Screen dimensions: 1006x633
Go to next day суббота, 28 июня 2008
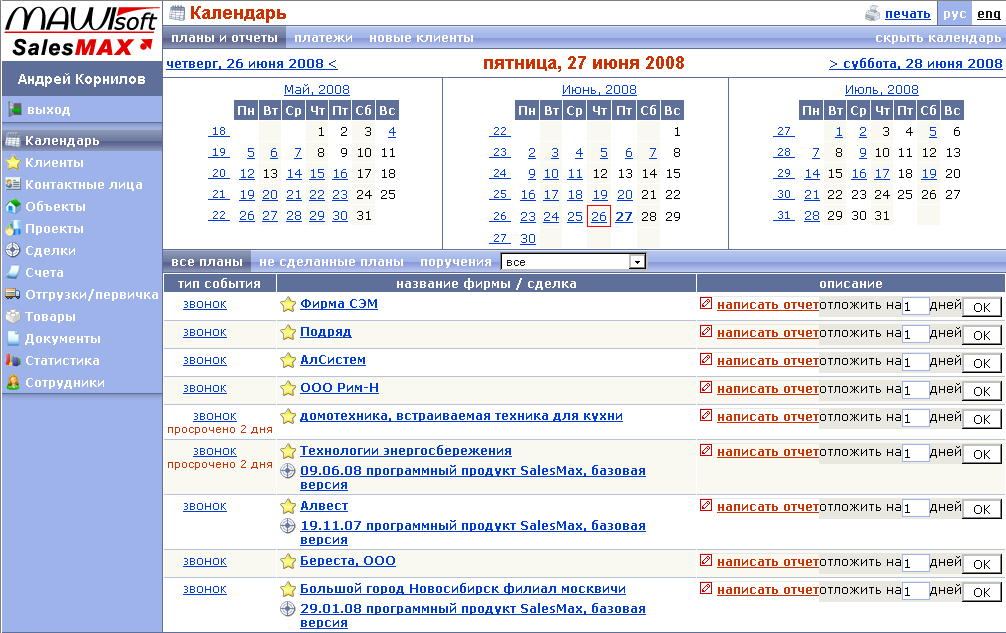click(x=916, y=63)
